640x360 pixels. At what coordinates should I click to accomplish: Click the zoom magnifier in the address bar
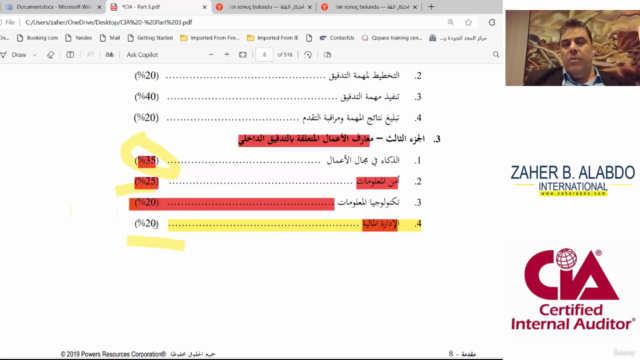click(451, 22)
